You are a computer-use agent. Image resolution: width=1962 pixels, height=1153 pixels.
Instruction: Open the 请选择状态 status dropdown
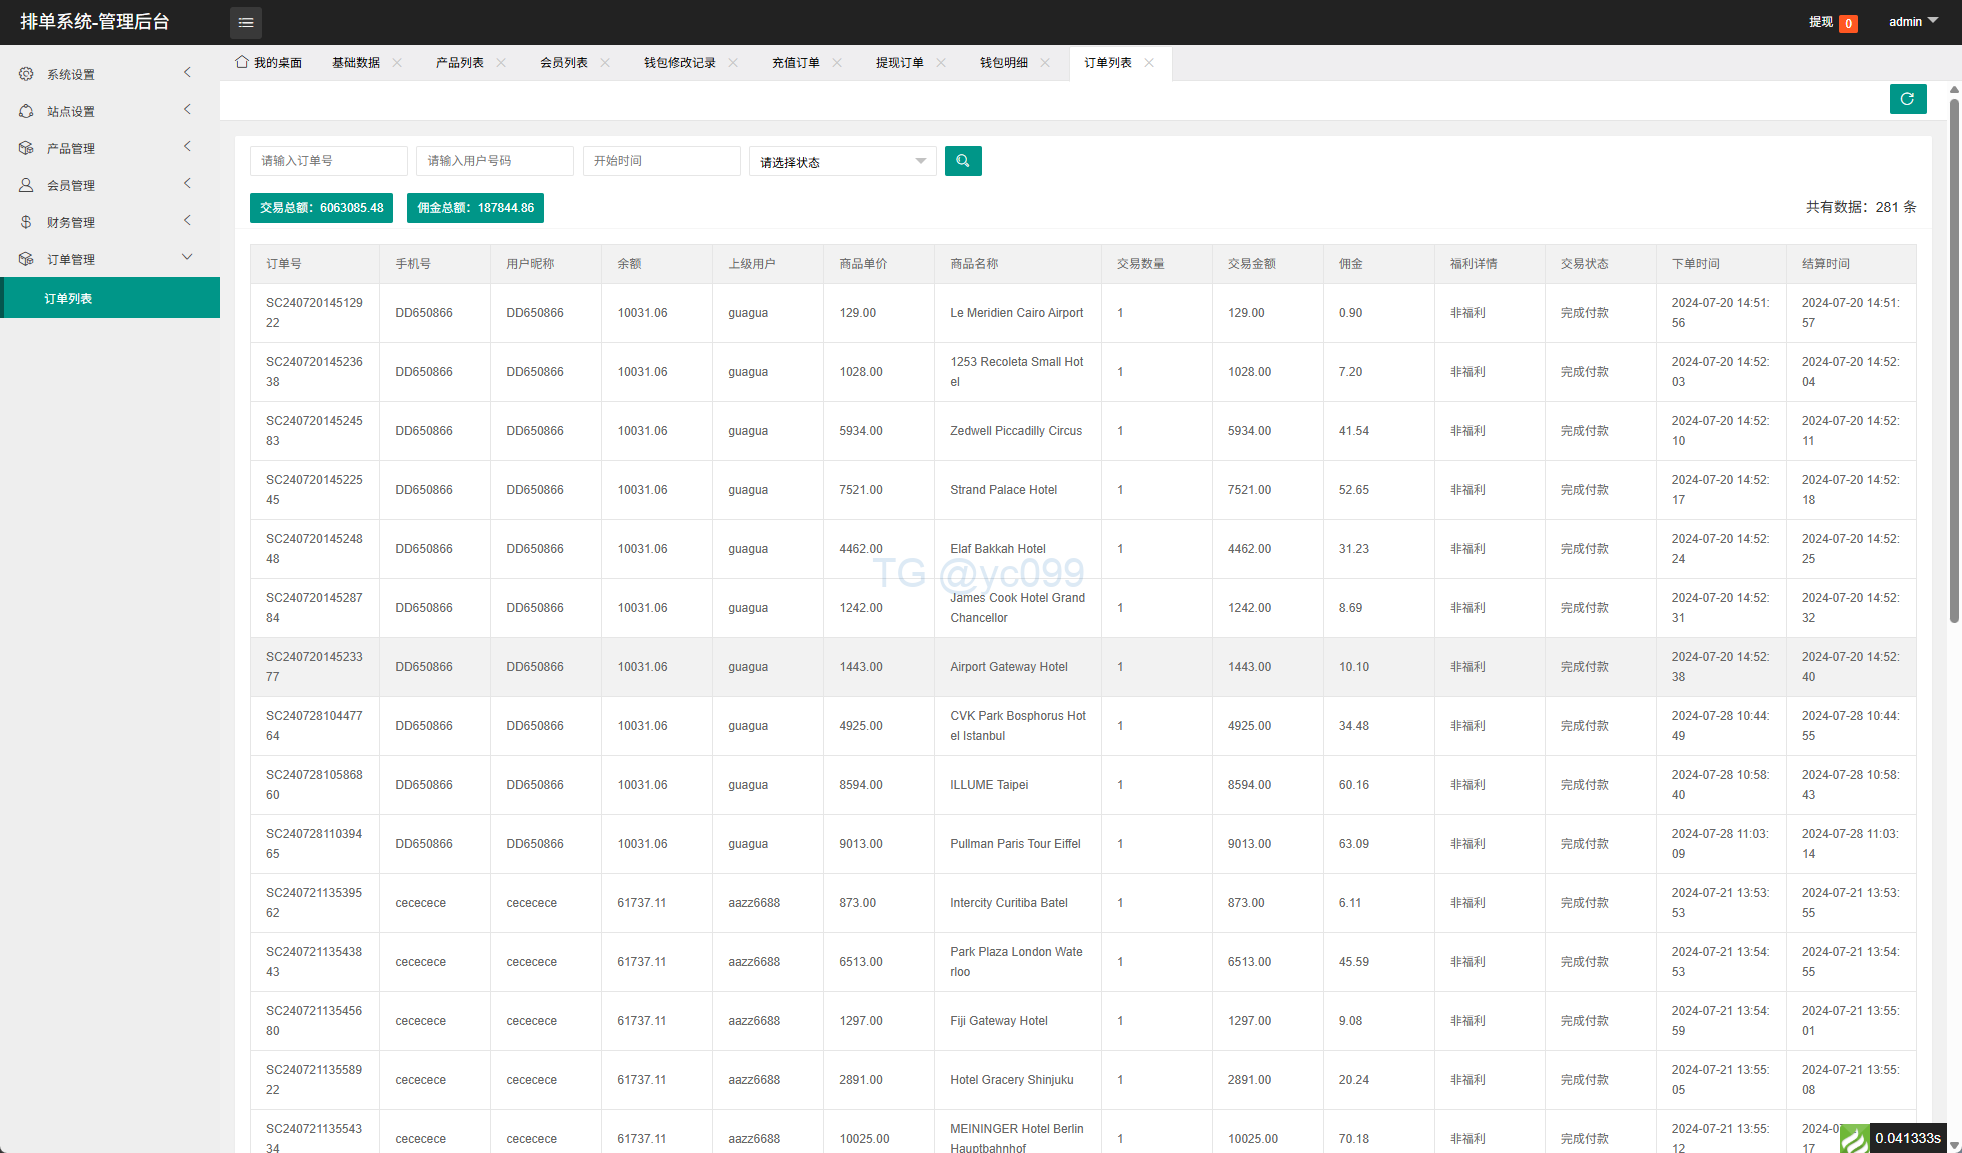(842, 162)
